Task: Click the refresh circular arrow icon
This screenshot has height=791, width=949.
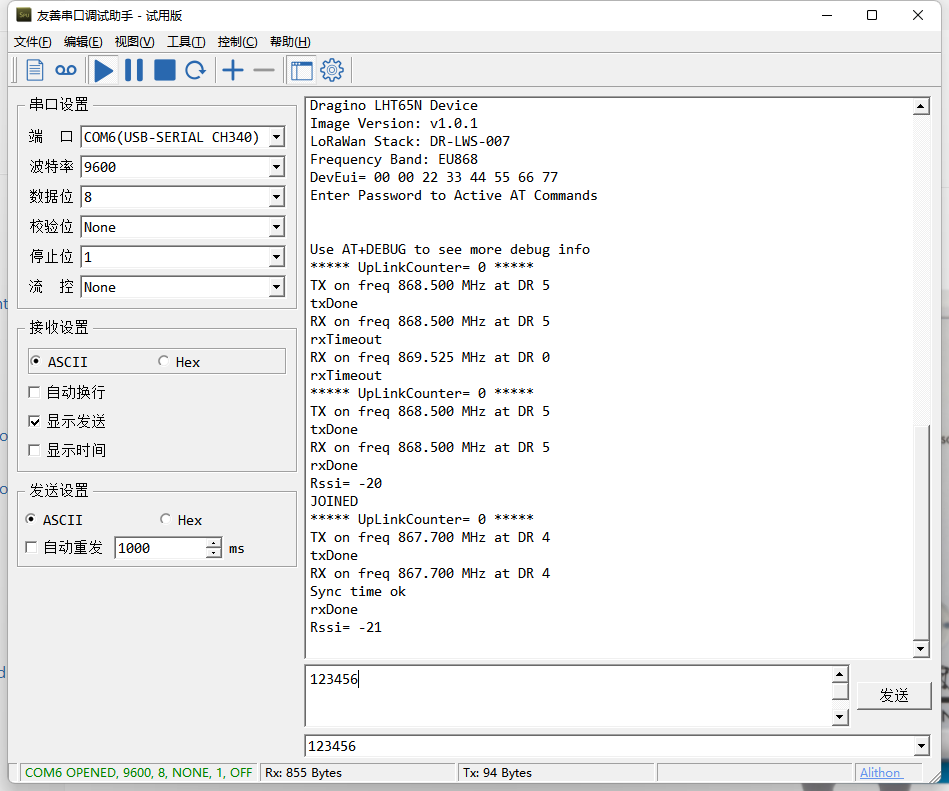Action: pos(195,70)
